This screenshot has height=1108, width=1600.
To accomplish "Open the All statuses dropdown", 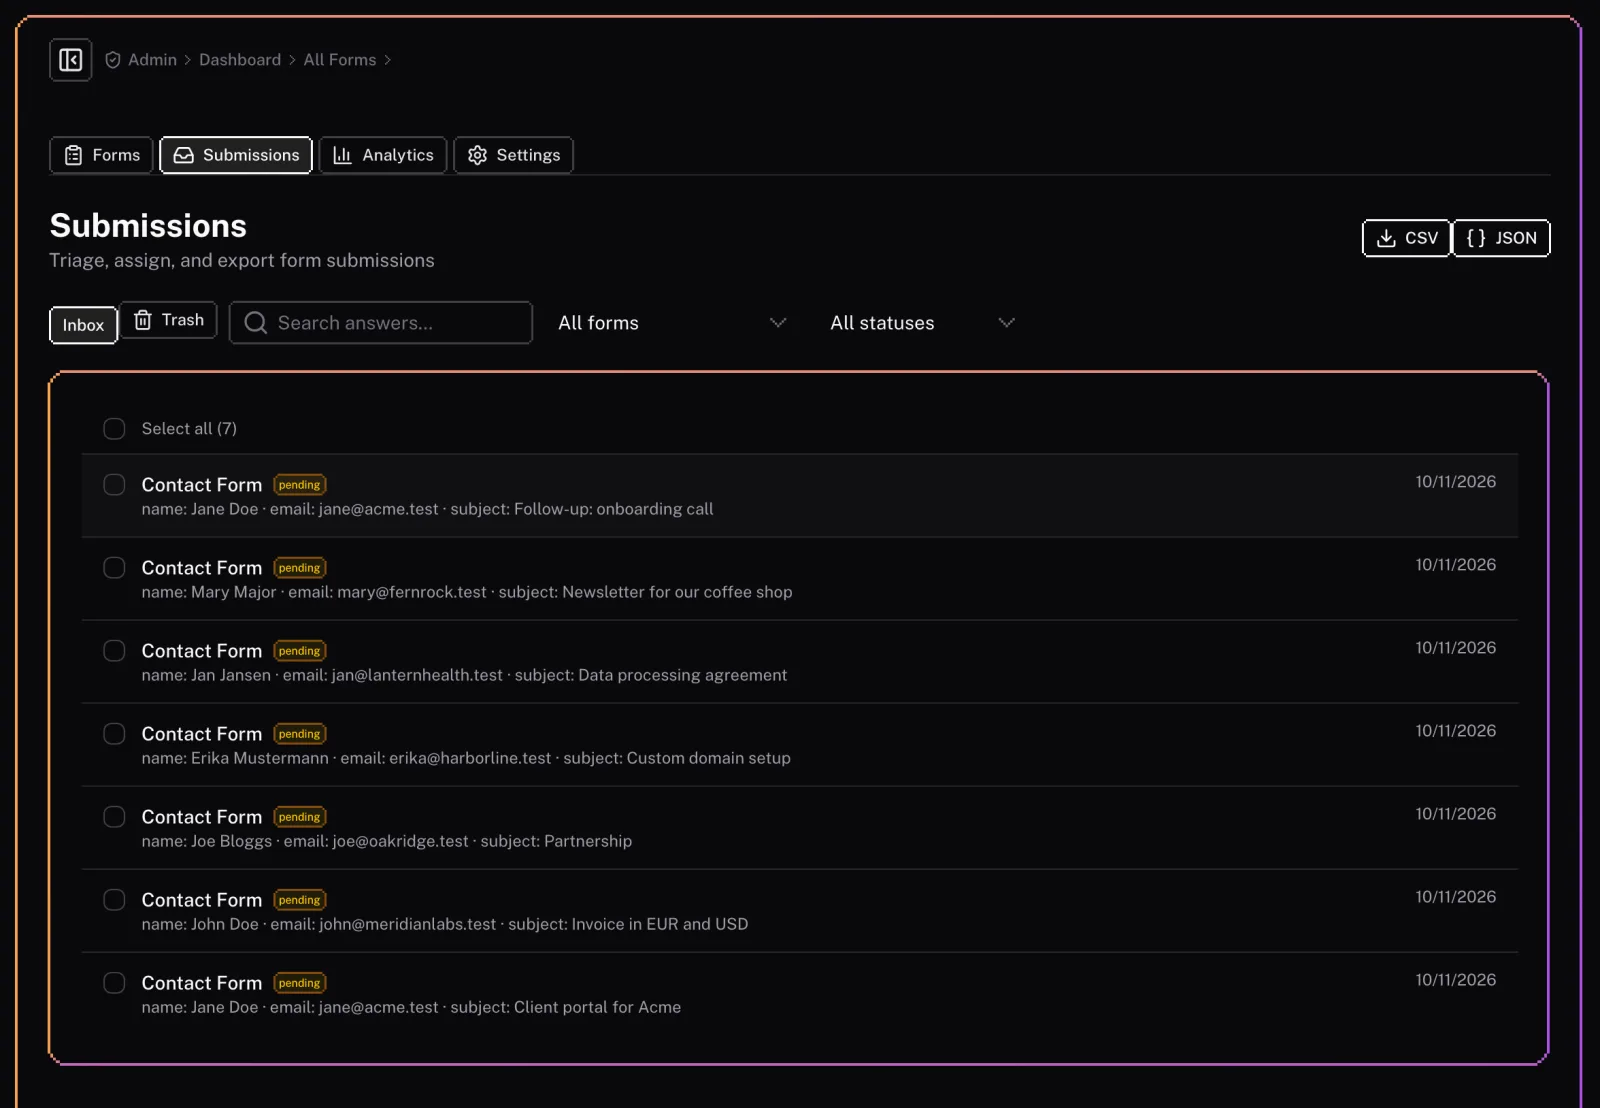I will (922, 323).
